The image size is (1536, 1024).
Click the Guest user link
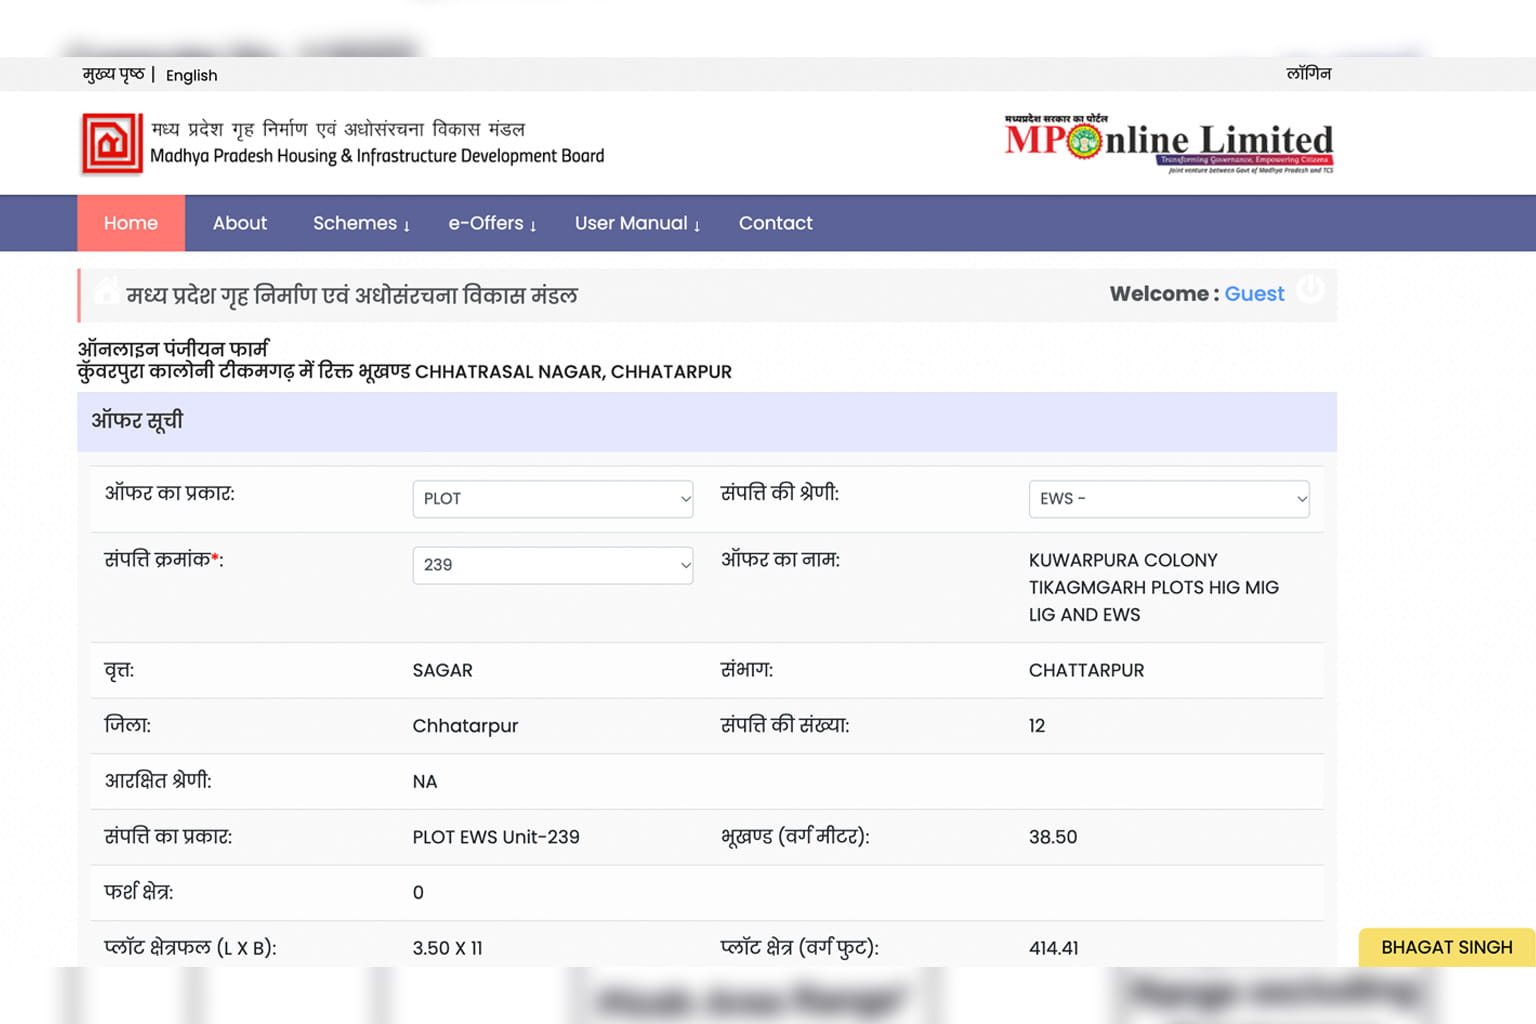pyautogui.click(x=1254, y=294)
